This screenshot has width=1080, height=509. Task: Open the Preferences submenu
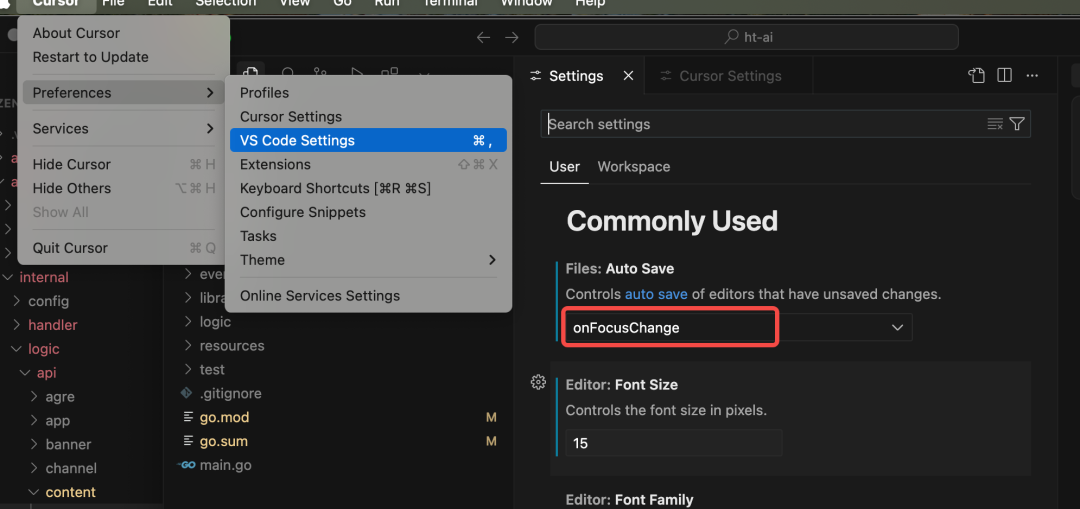coord(123,92)
